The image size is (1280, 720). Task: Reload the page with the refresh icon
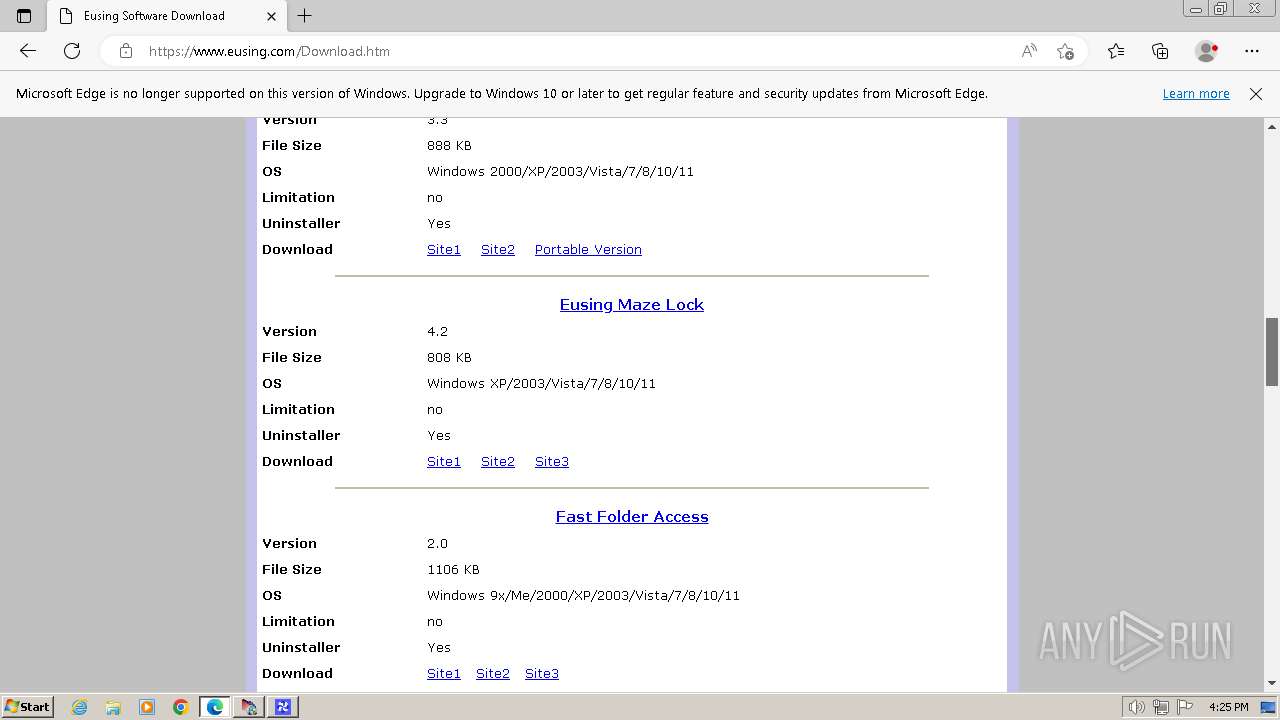click(72, 51)
